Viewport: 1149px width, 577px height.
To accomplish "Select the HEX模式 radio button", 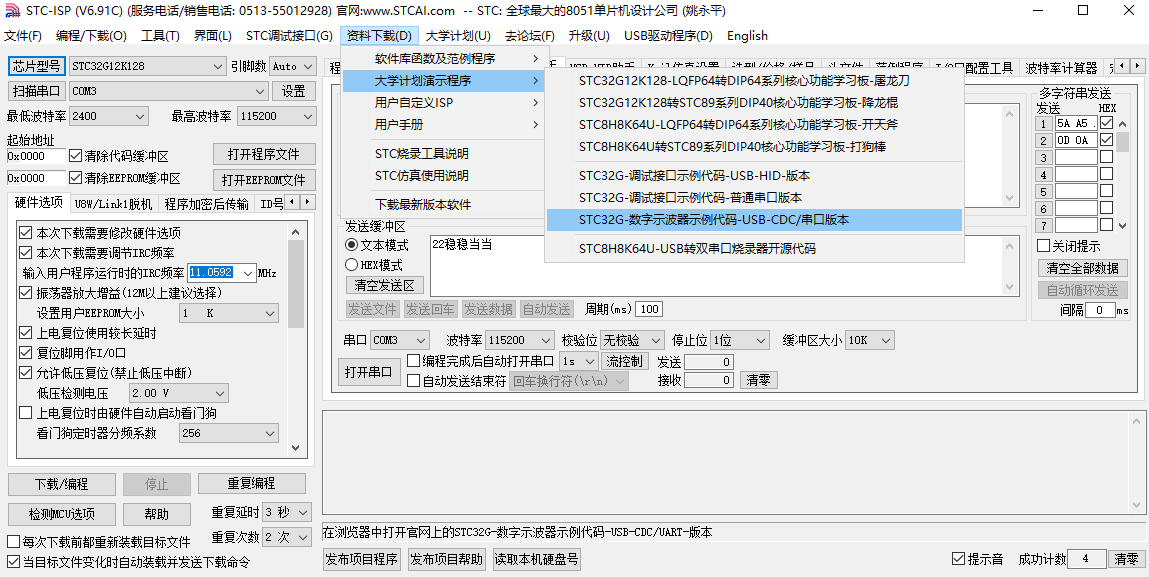I will 352,265.
